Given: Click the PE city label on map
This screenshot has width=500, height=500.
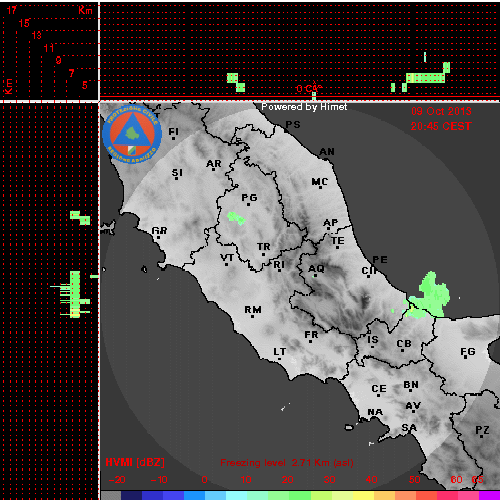Looking at the screenshot, I should click(x=380, y=260).
